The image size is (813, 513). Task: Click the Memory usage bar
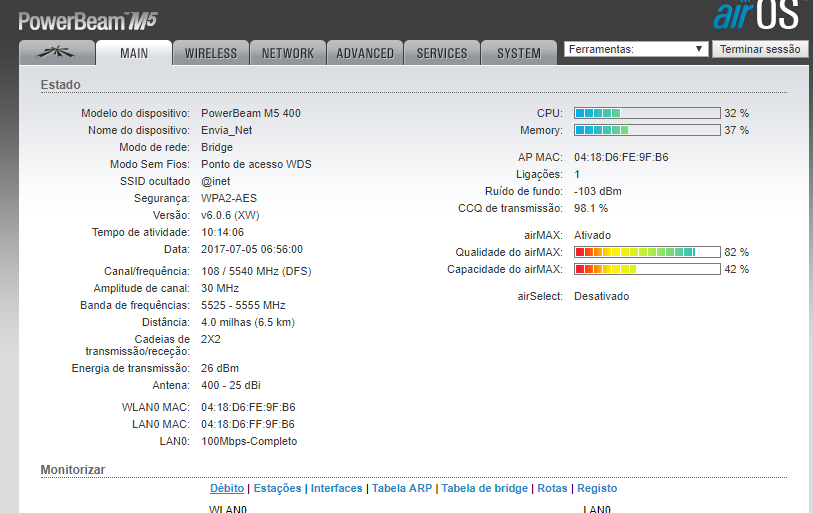(x=647, y=130)
